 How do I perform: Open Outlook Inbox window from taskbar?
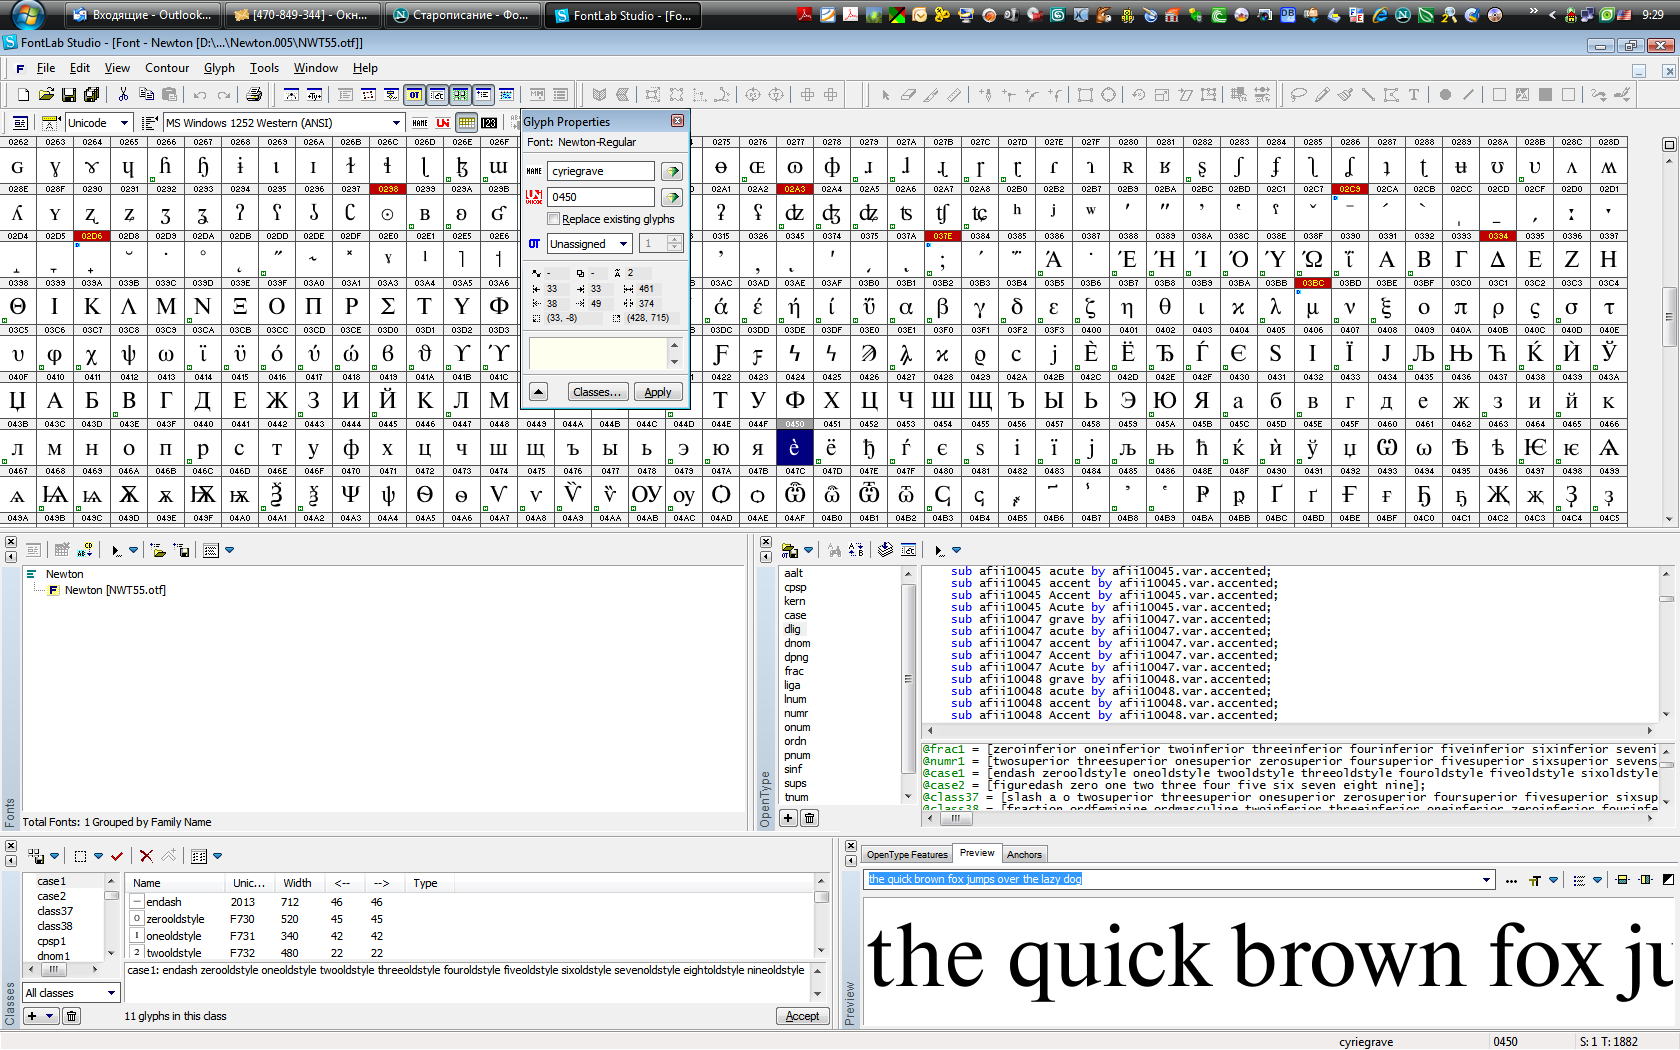(x=142, y=15)
